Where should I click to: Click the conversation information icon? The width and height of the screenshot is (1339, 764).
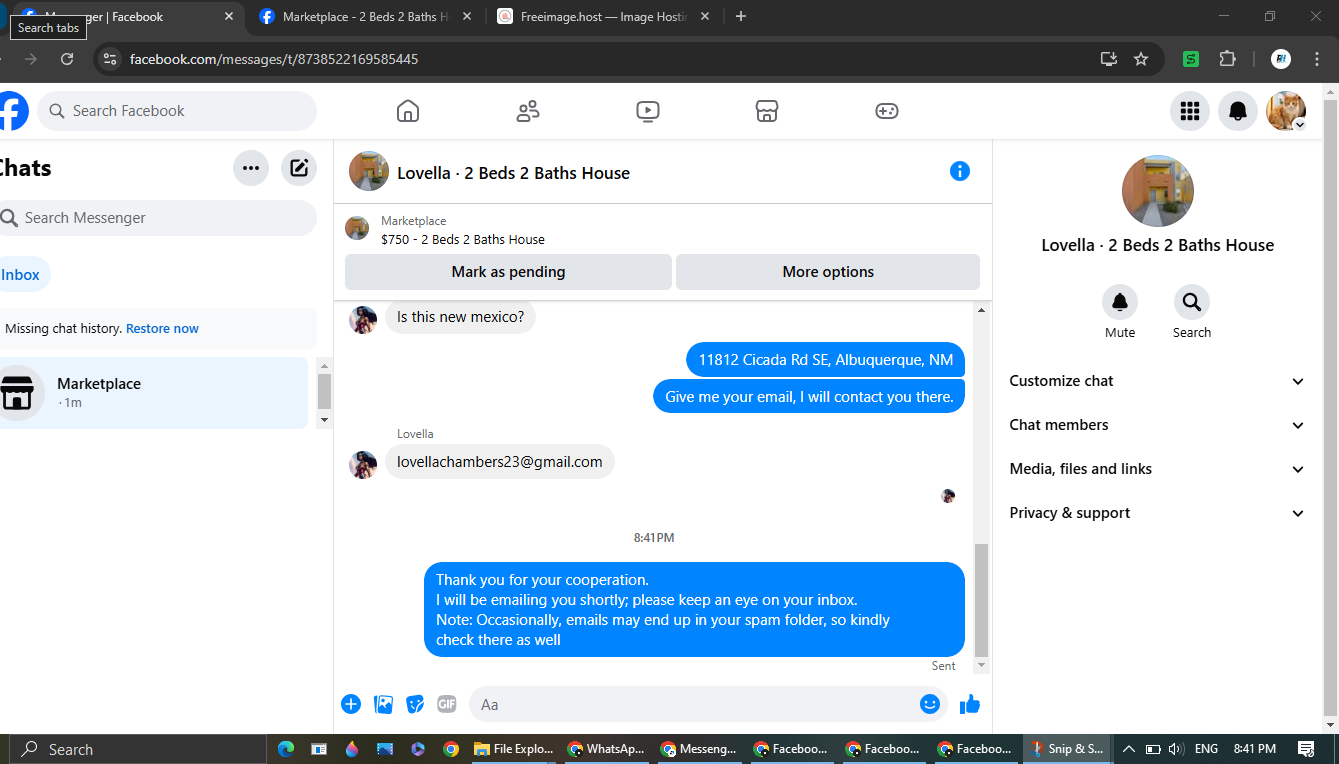960,171
